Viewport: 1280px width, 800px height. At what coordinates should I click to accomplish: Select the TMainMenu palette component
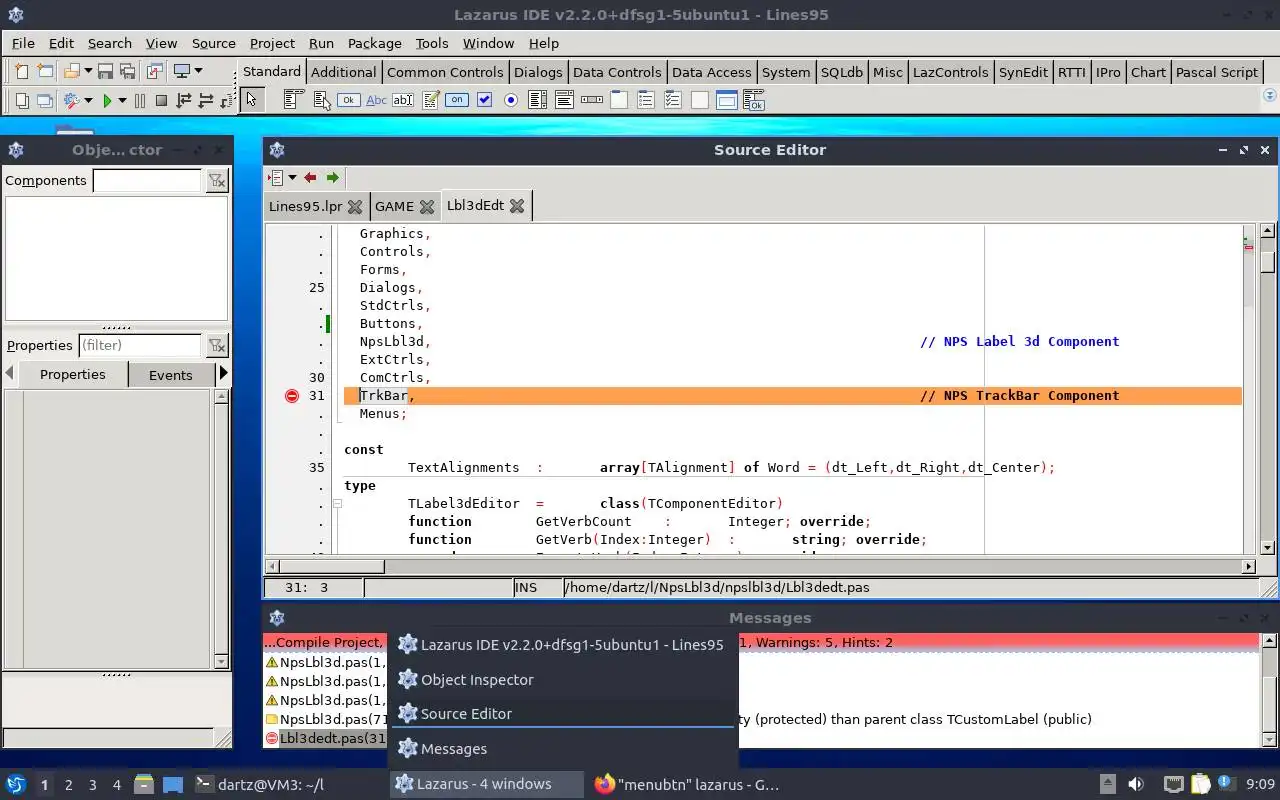[x=293, y=99]
